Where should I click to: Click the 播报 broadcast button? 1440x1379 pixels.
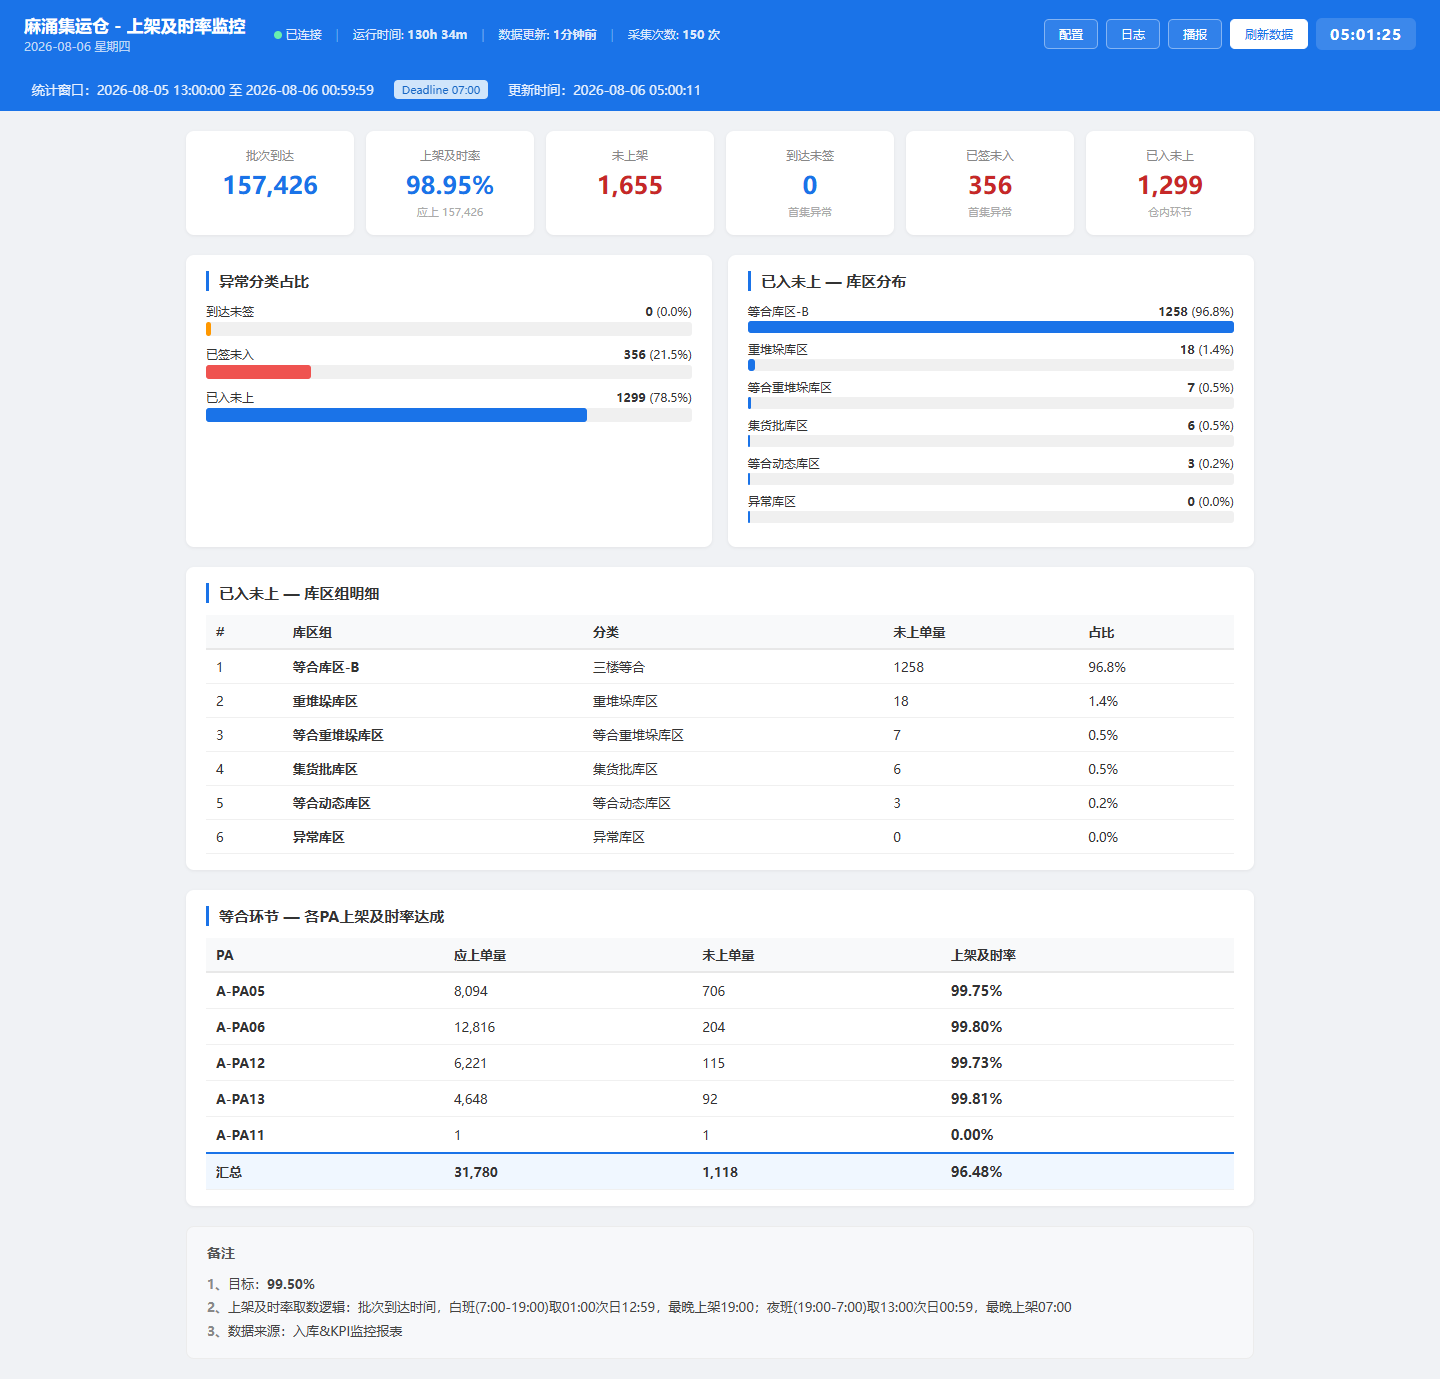point(1195,34)
